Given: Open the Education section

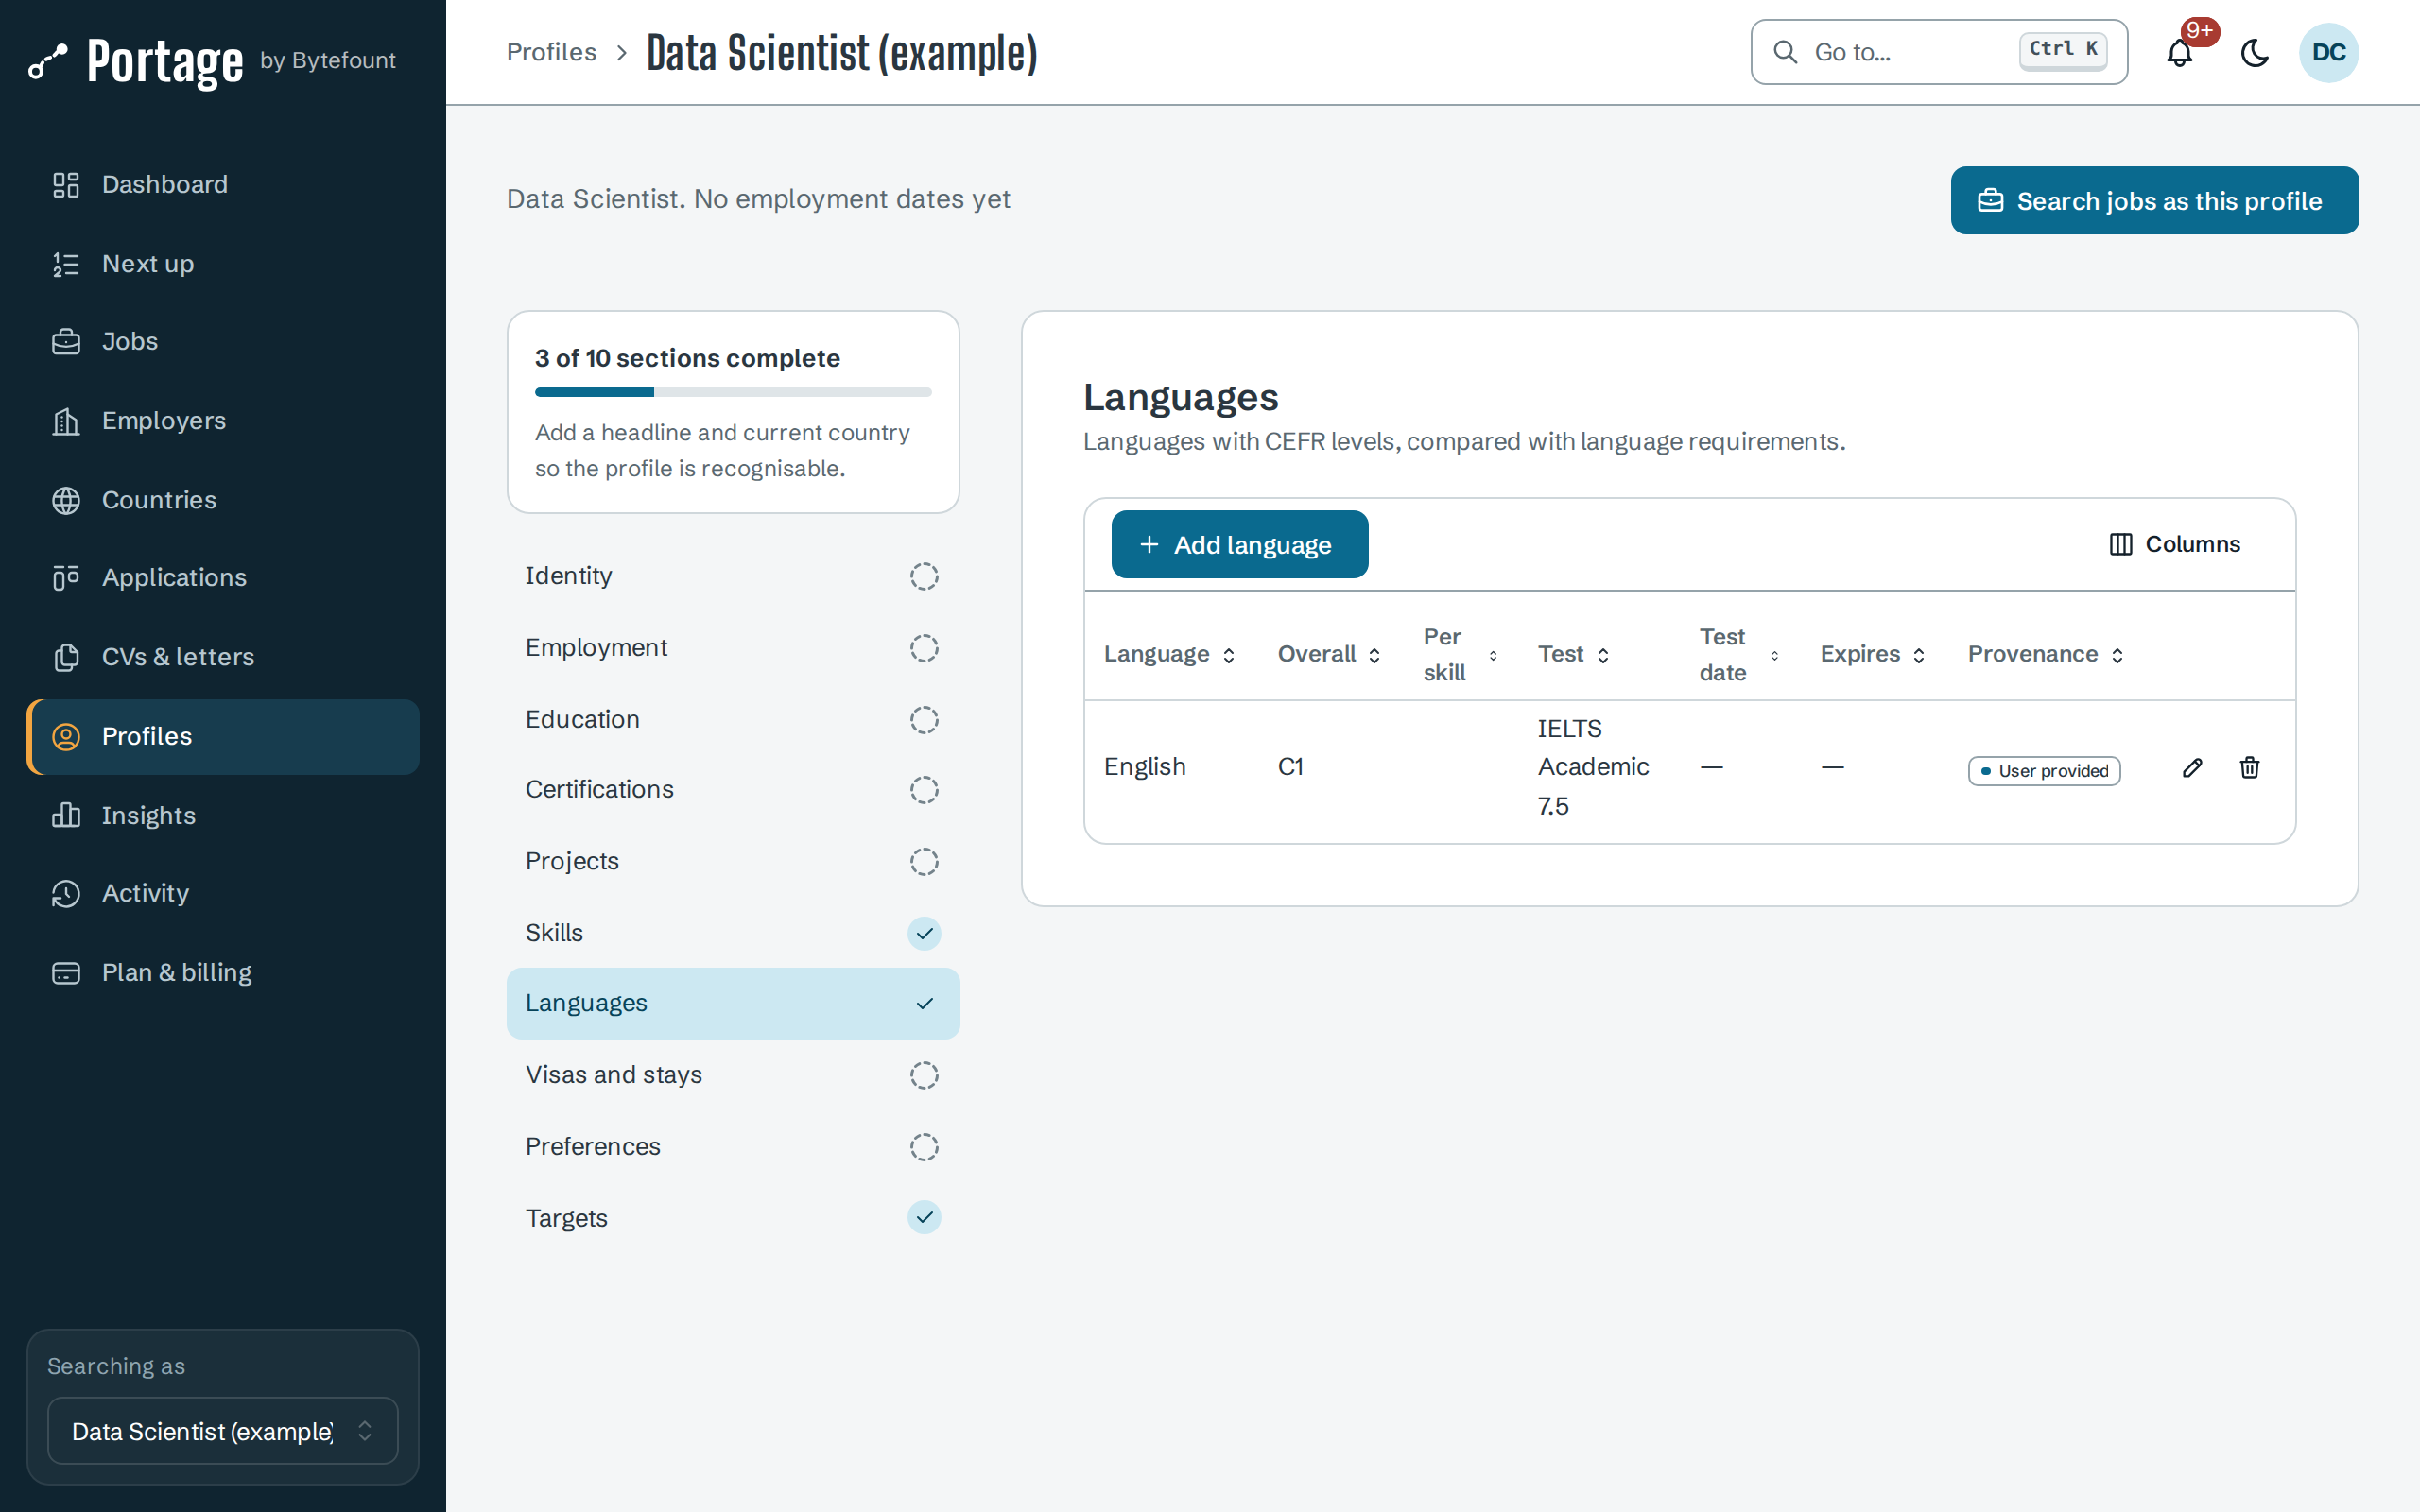Looking at the screenshot, I should (x=733, y=720).
